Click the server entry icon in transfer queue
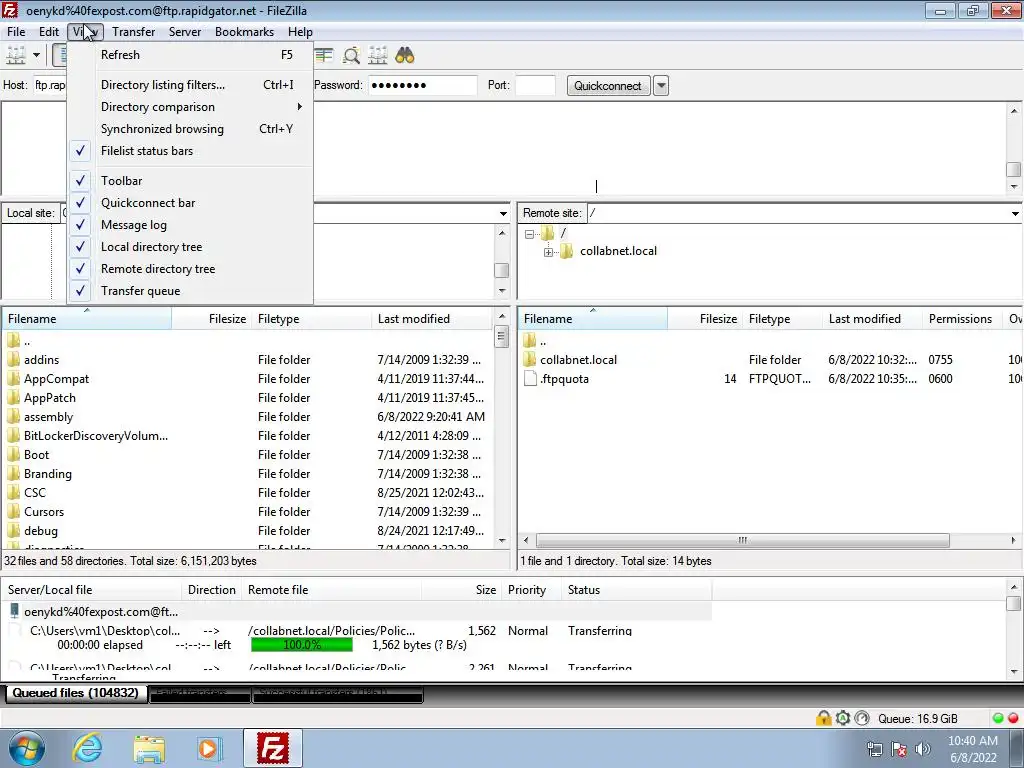Viewport: 1024px width, 768px height. (14, 611)
